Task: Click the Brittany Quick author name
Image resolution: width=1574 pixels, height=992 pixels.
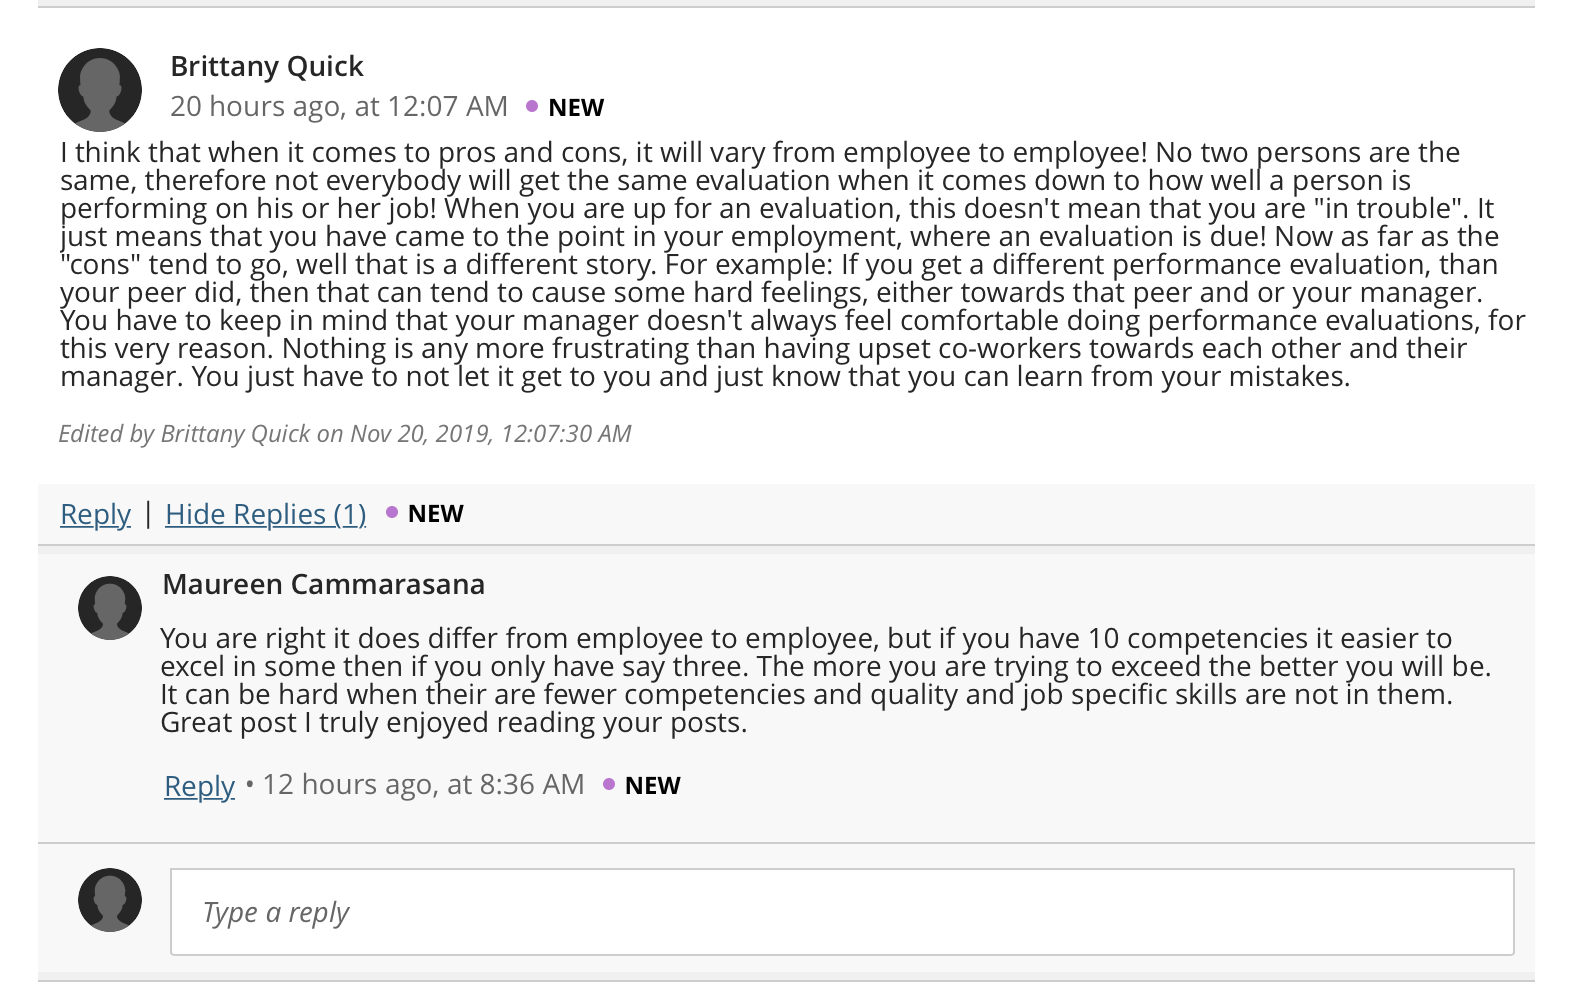Action: pyautogui.click(x=267, y=66)
